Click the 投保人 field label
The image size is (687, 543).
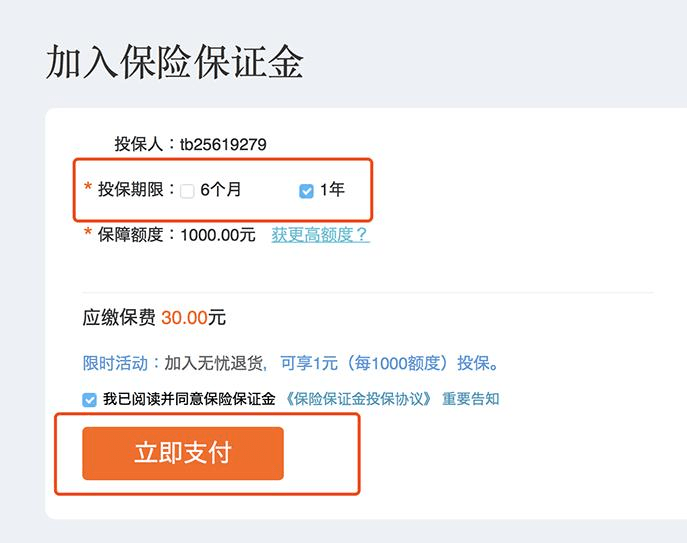[x=142, y=145]
